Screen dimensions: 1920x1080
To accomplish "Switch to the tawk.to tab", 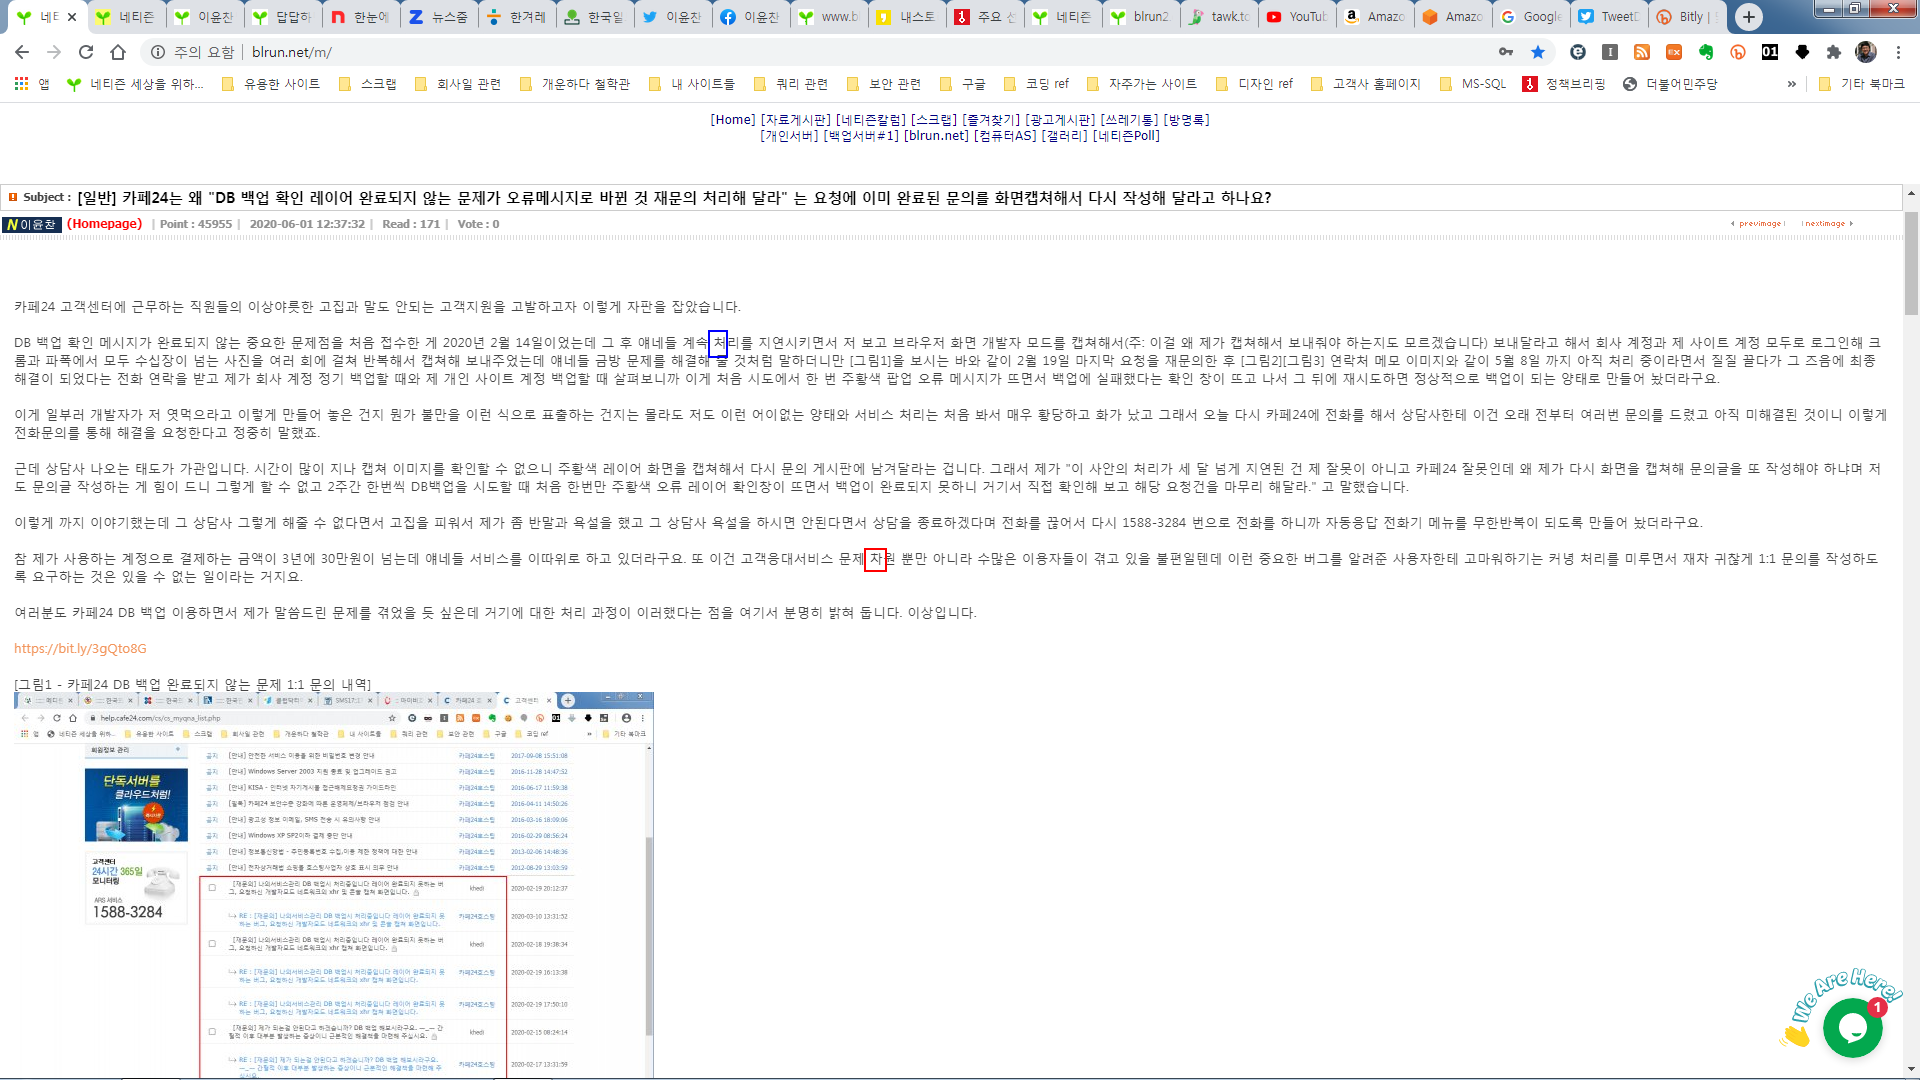I will pyautogui.click(x=1217, y=17).
